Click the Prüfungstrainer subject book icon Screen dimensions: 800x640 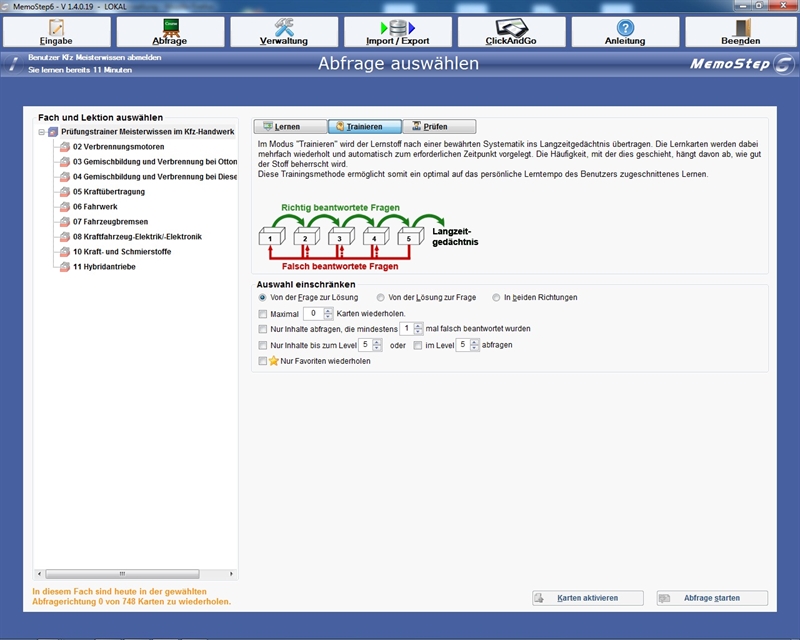[x=53, y=132]
